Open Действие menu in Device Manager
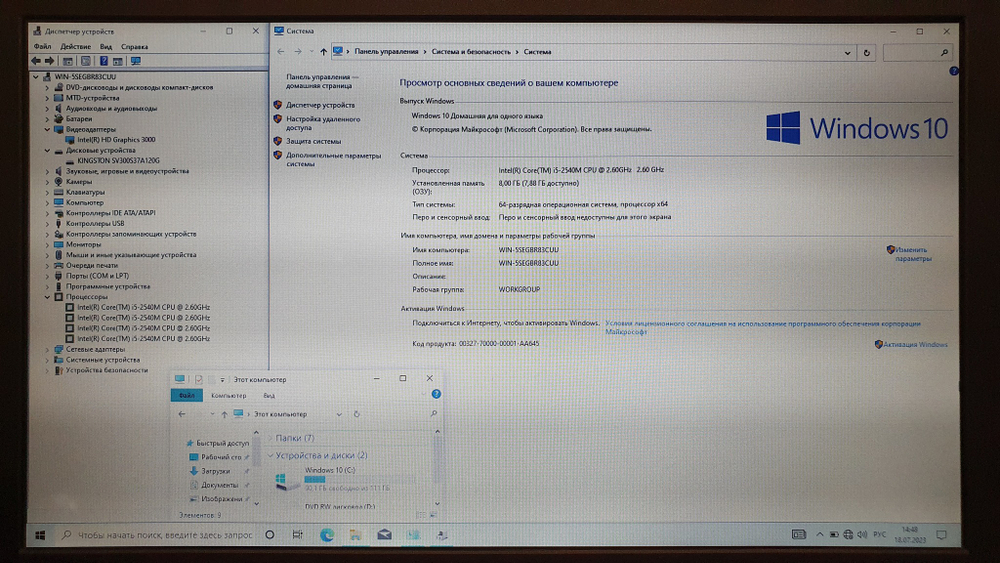Image resolution: width=1000 pixels, height=563 pixels. tap(75, 47)
